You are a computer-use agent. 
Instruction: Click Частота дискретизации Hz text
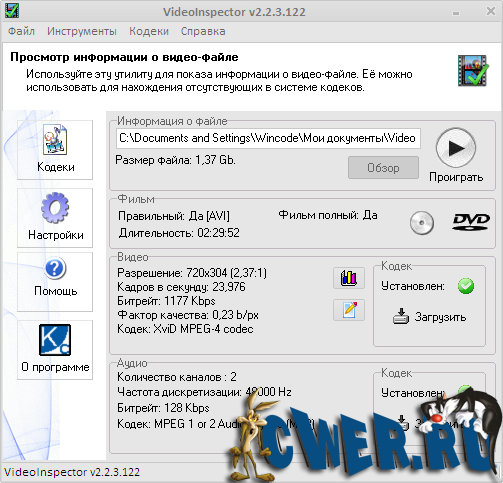[x=204, y=392]
